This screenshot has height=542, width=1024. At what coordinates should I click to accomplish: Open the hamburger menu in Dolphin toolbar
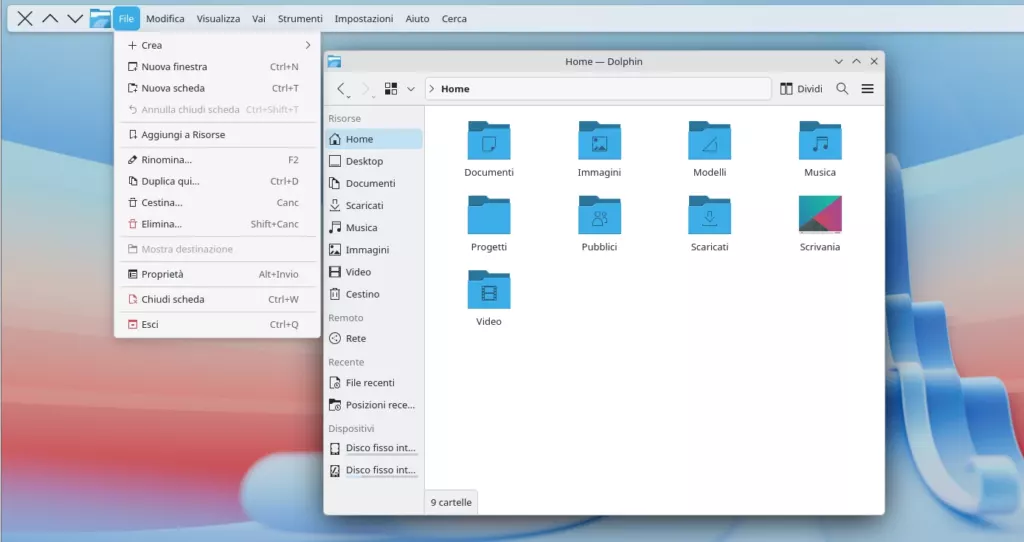(x=867, y=89)
